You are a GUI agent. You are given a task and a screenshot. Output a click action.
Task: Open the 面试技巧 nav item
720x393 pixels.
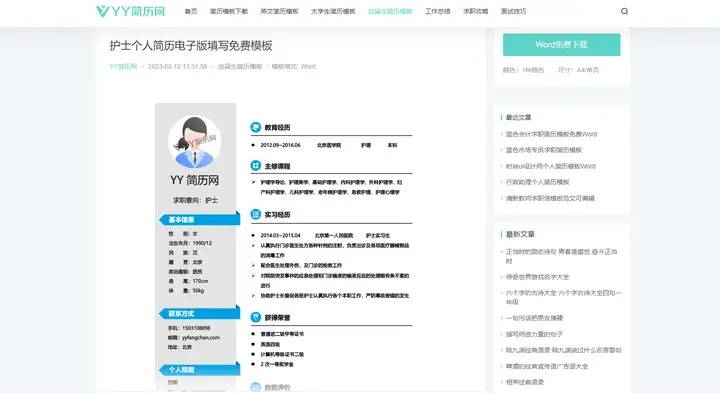[513, 11]
